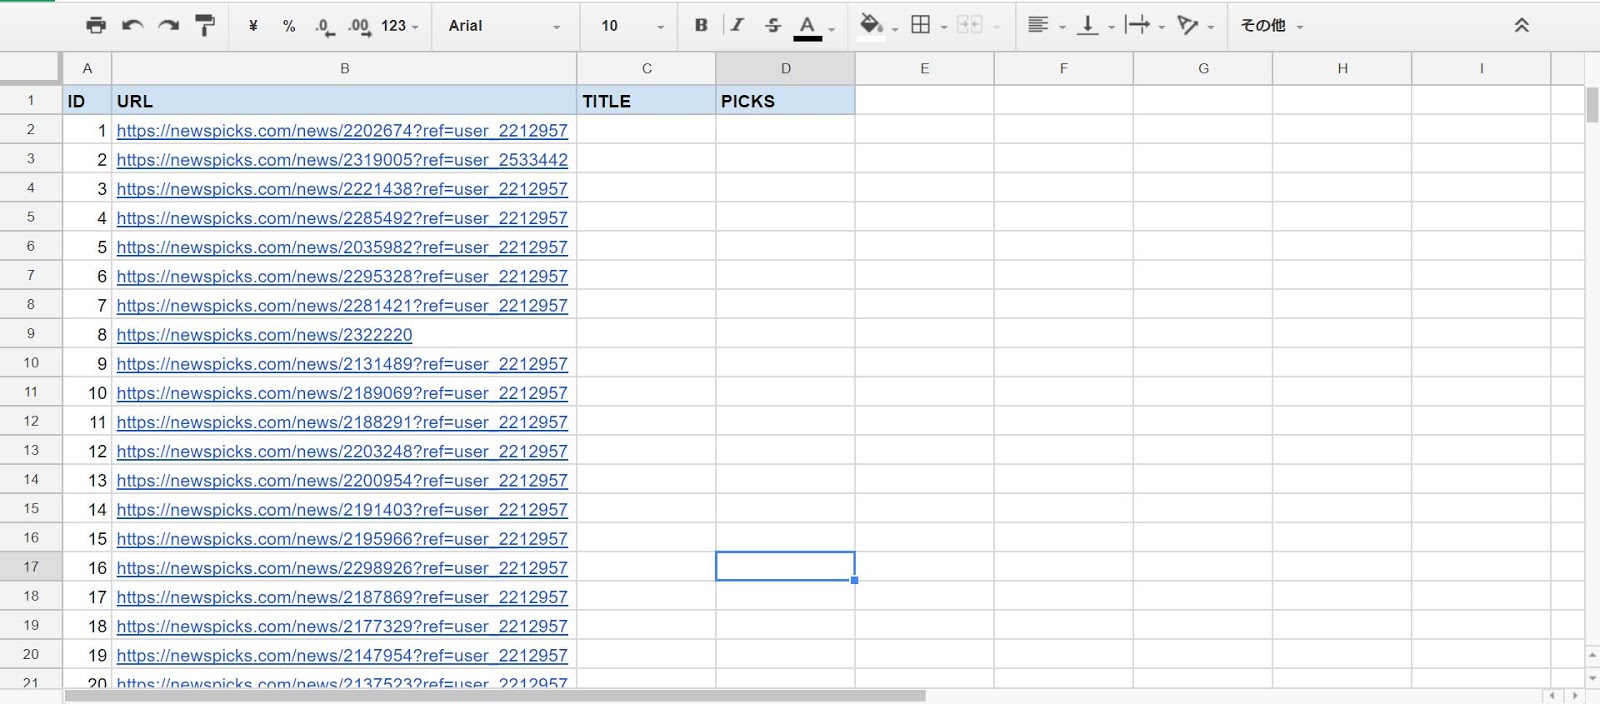
Task: Increase decimal places
Action: pyautogui.click(x=359, y=26)
